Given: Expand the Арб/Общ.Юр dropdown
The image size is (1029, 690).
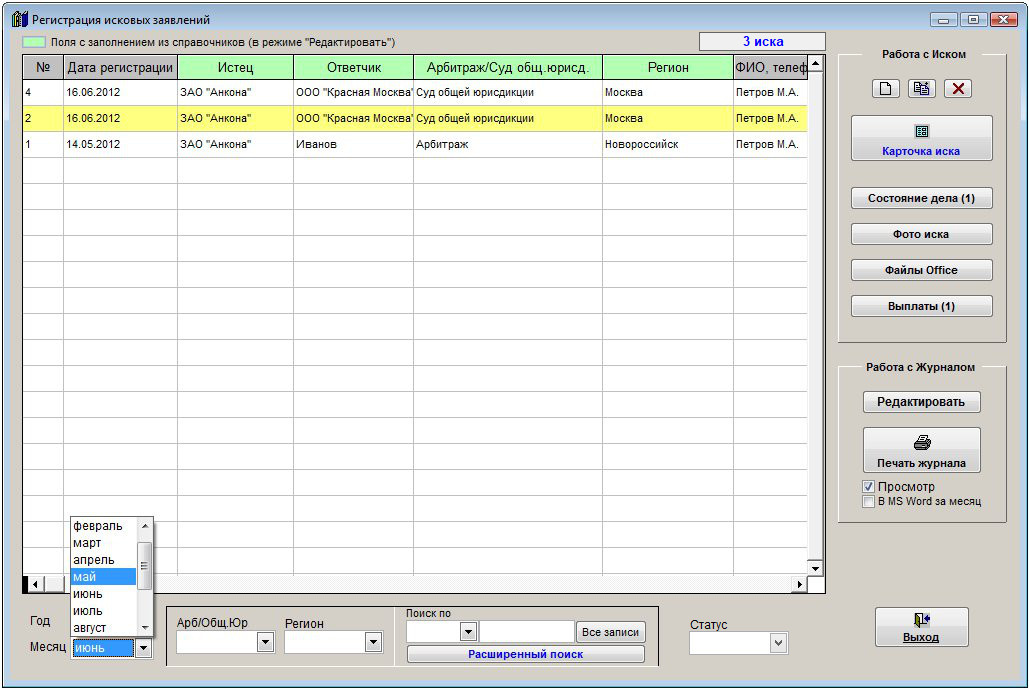Looking at the screenshot, I should click(x=265, y=642).
